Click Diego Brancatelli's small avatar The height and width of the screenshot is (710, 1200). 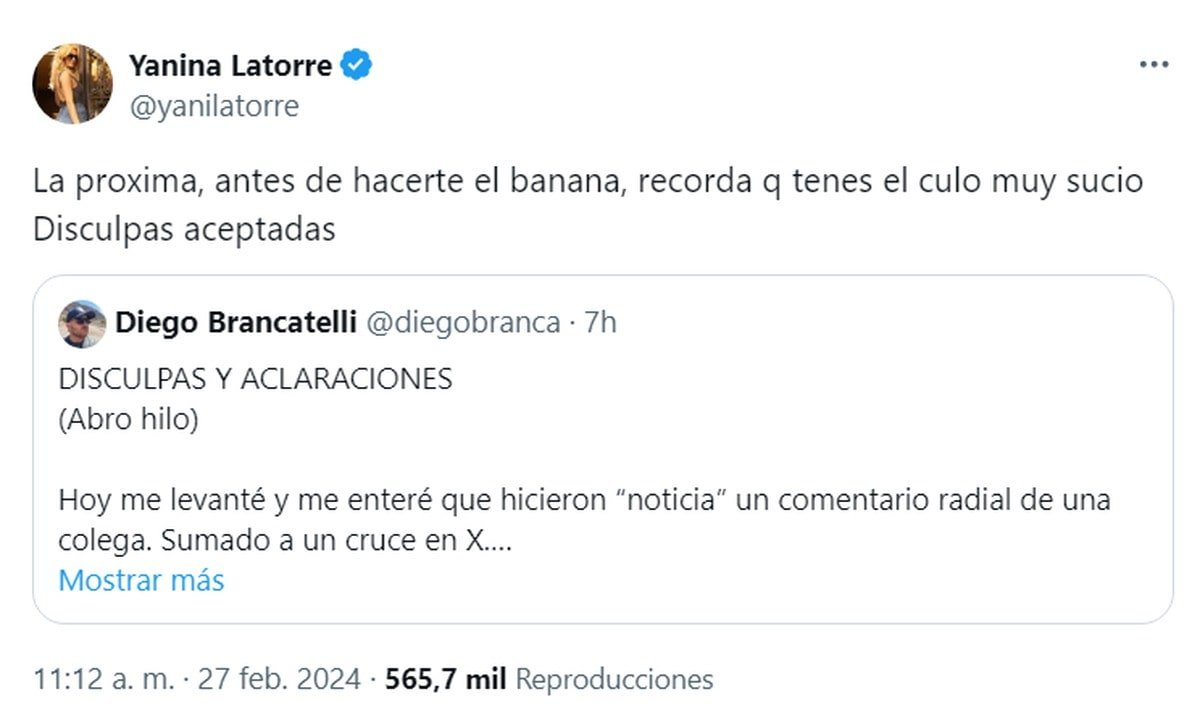coord(82,323)
